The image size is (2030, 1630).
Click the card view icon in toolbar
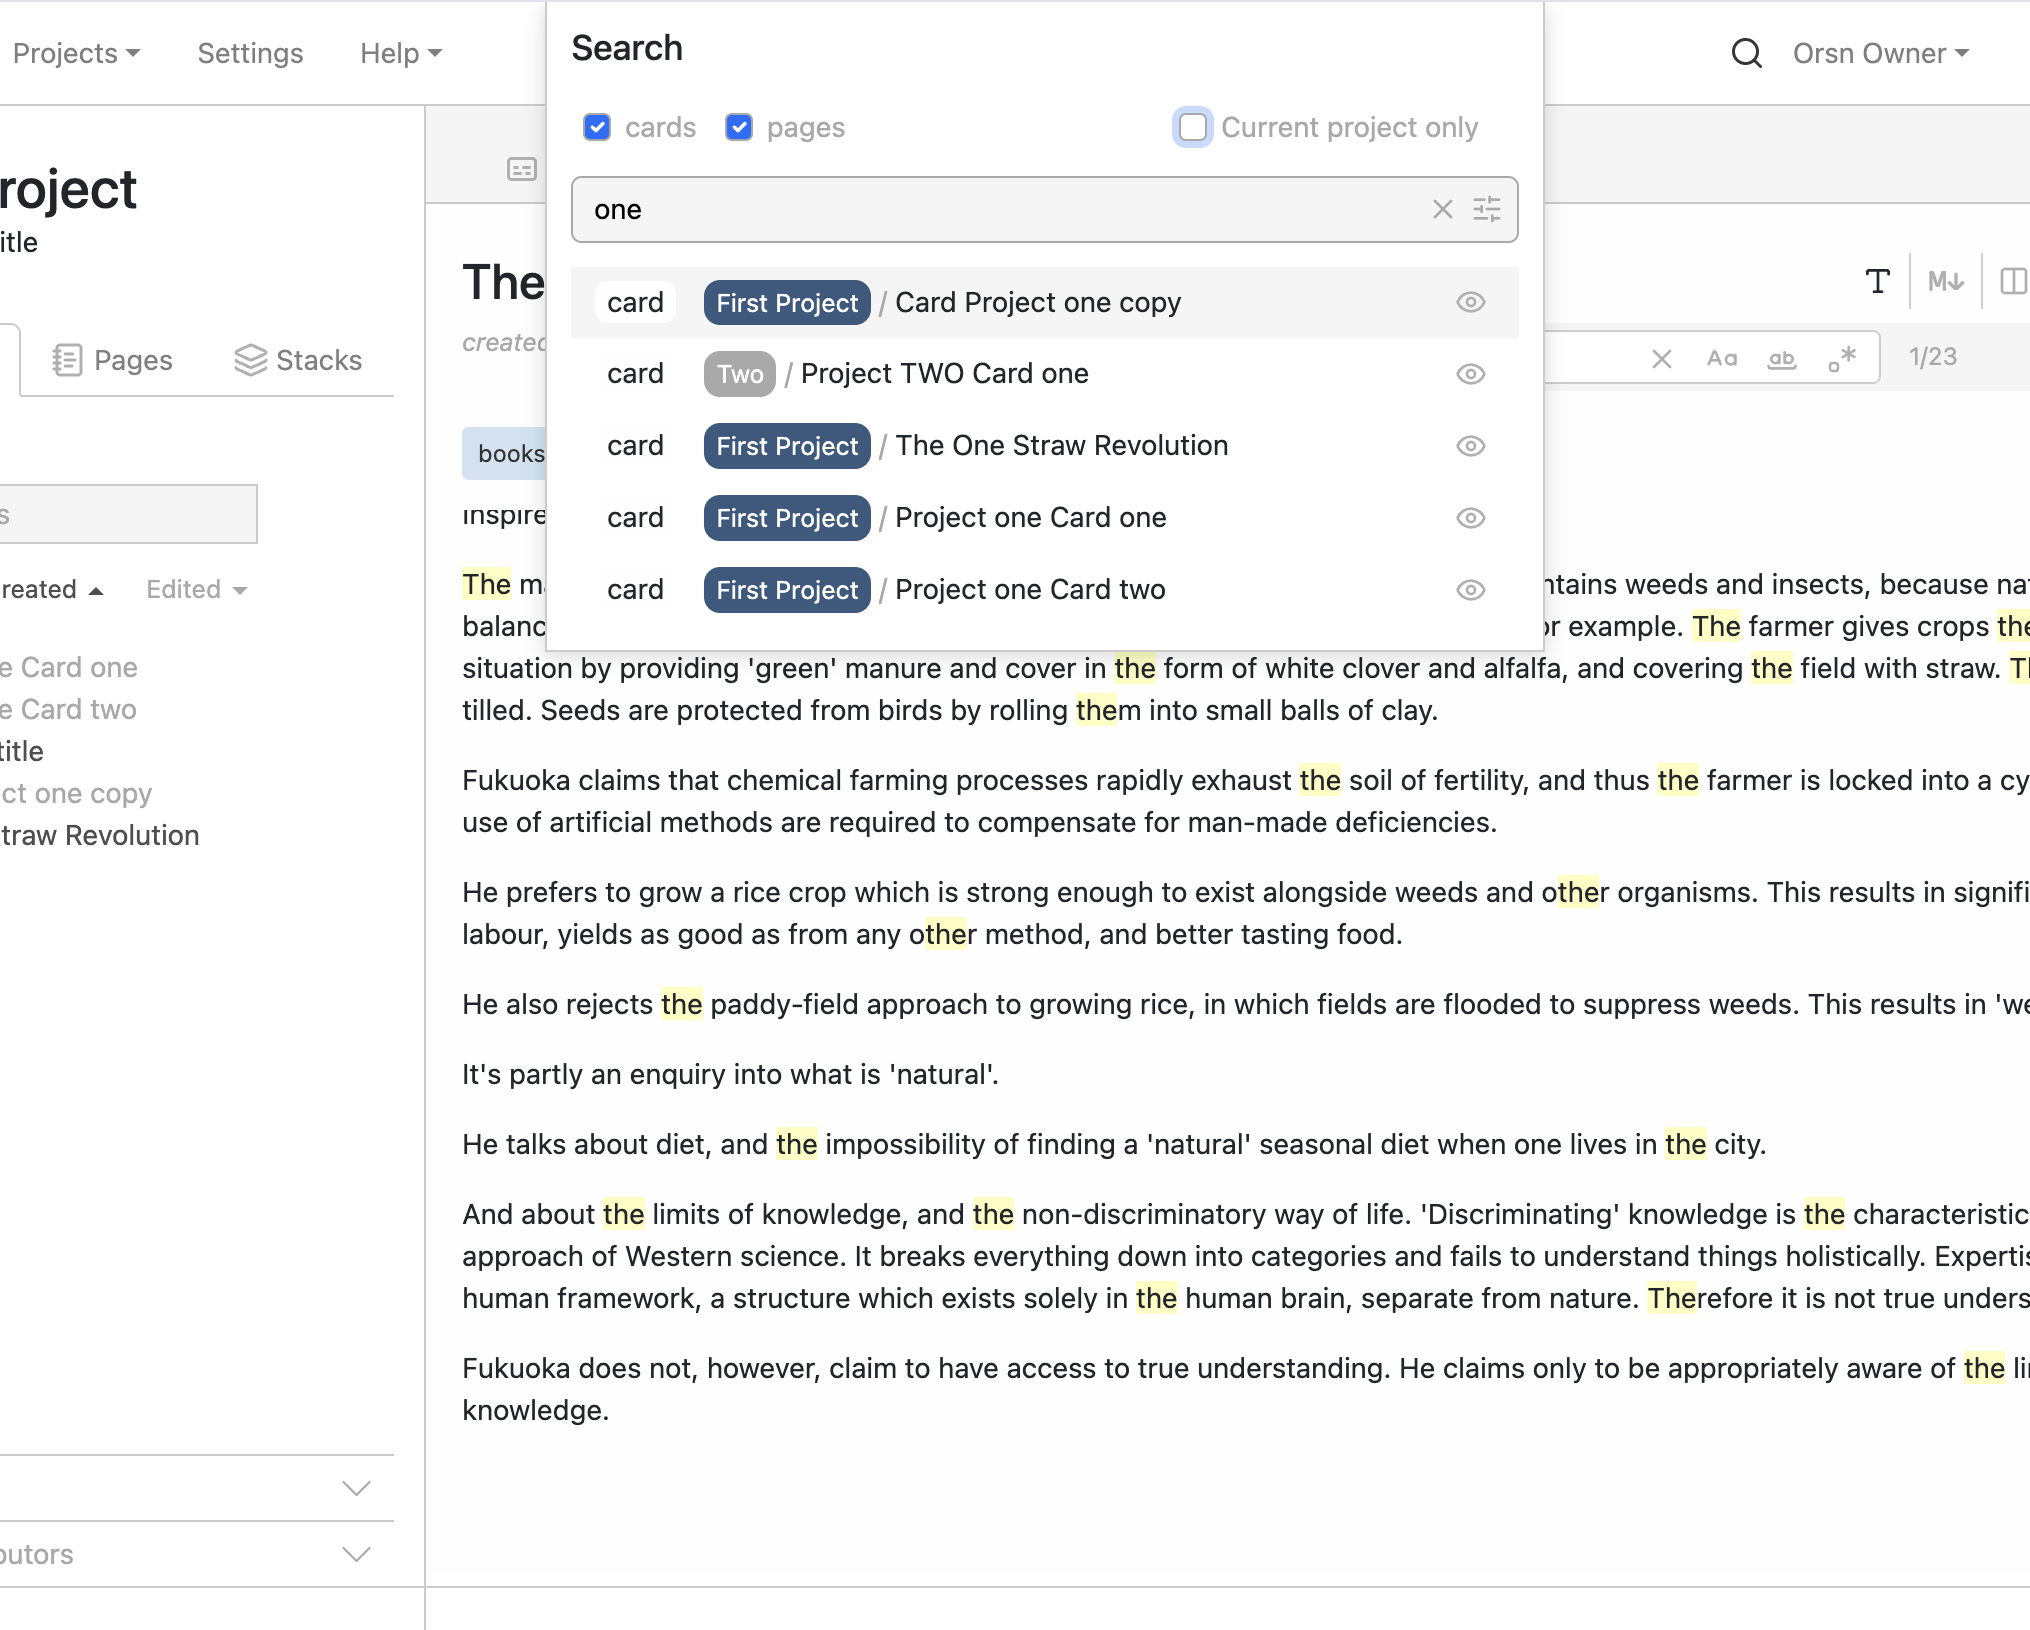(x=522, y=169)
